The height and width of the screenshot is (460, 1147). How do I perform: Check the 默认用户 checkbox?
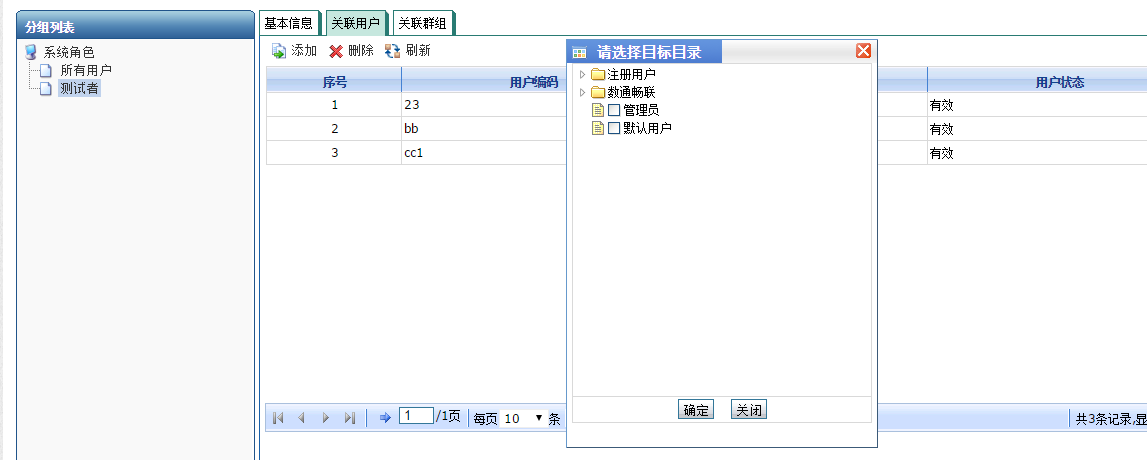[x=614, y=128]
